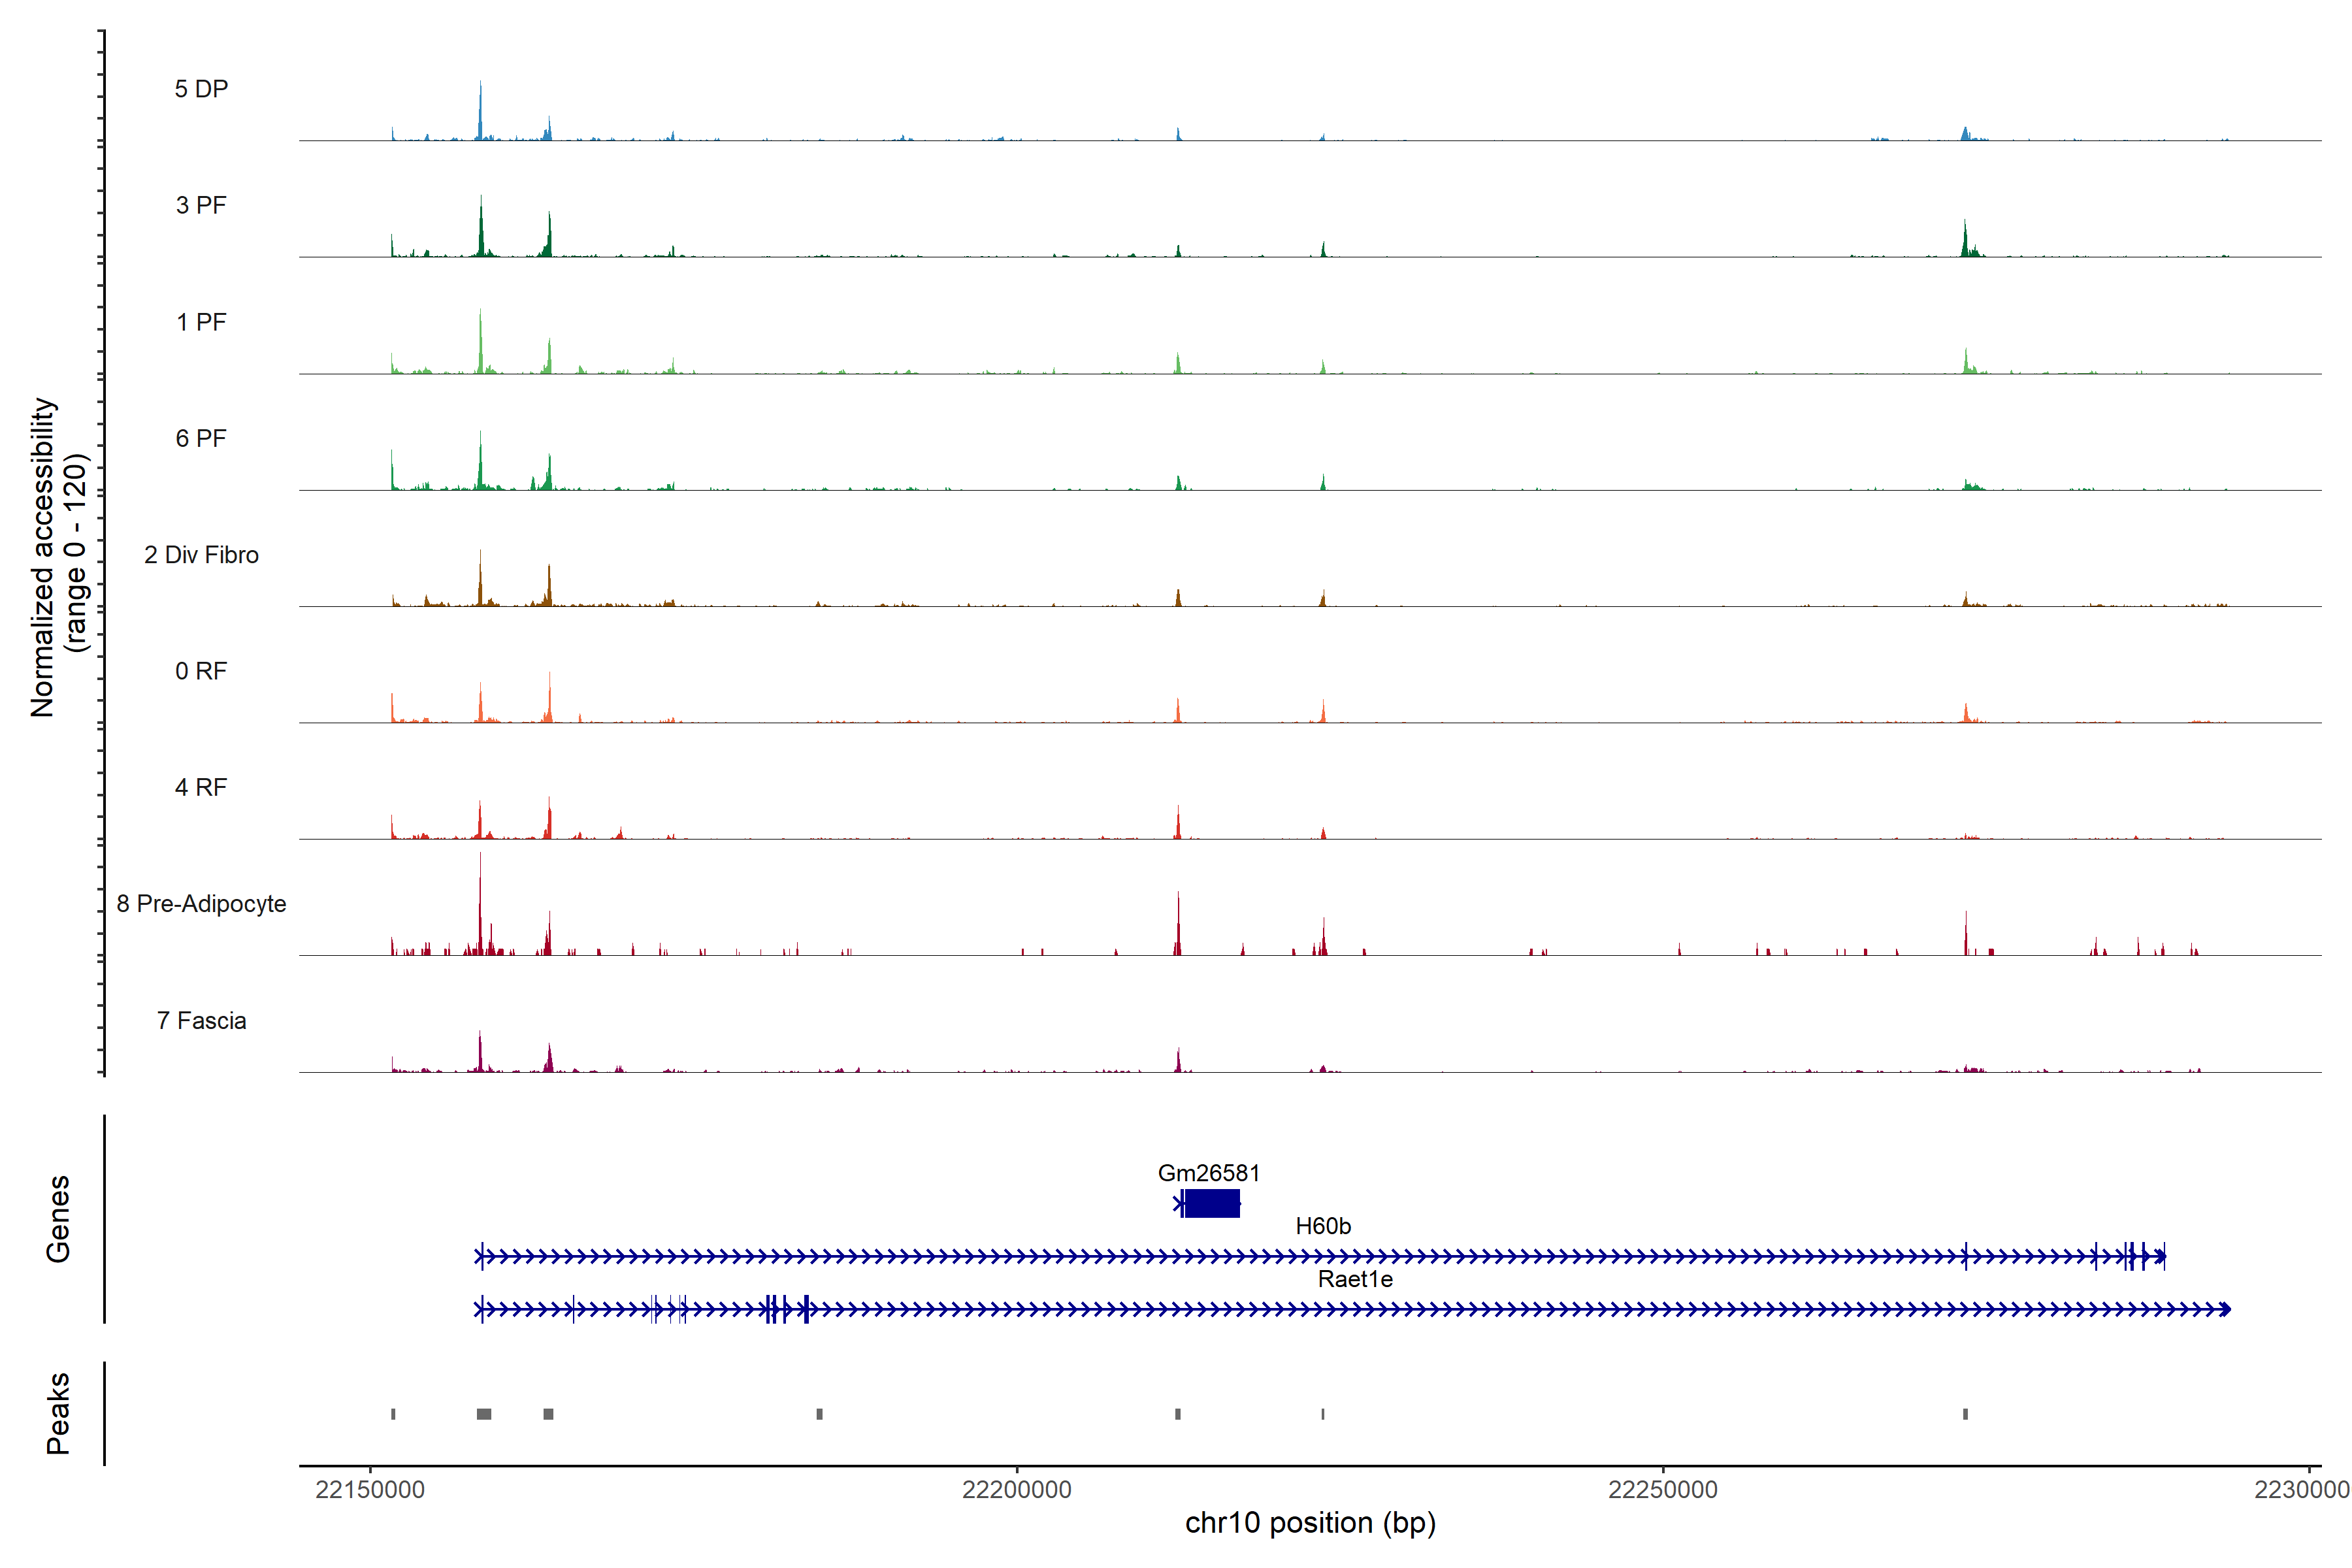Click the Genes panel label
This screenshot has width=2352, height=1568.
[58, 1218]
